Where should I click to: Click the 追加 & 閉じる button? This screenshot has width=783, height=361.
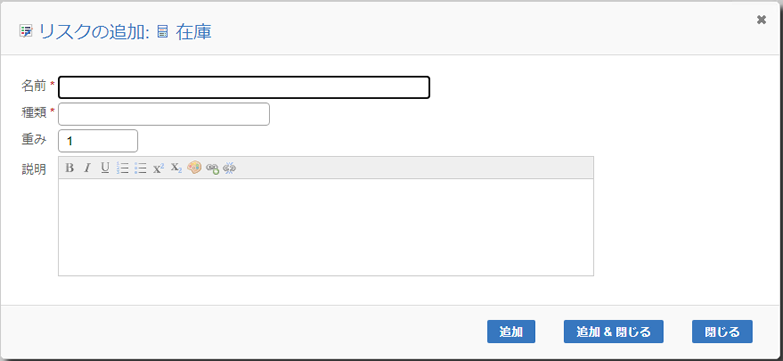point(614,332)
